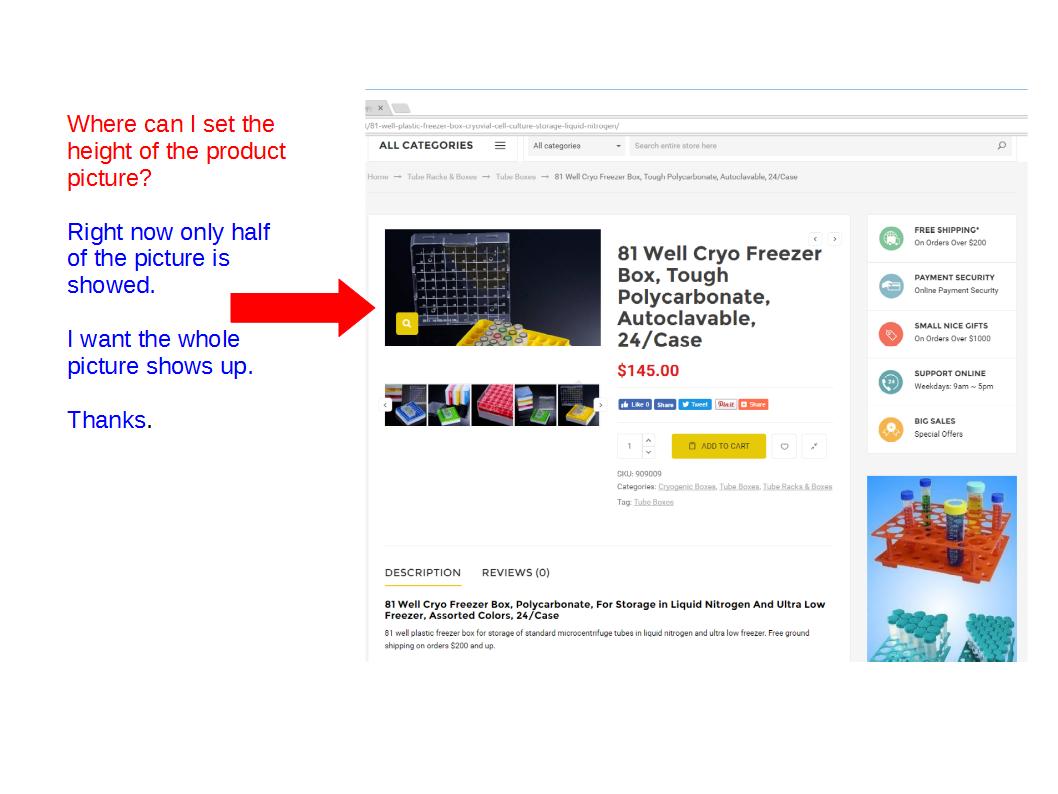Share the product with the Tweet button
Image resolution: width=1058 pixels, height=794 pixels.
pyautogui.click(x=695, y=405)
